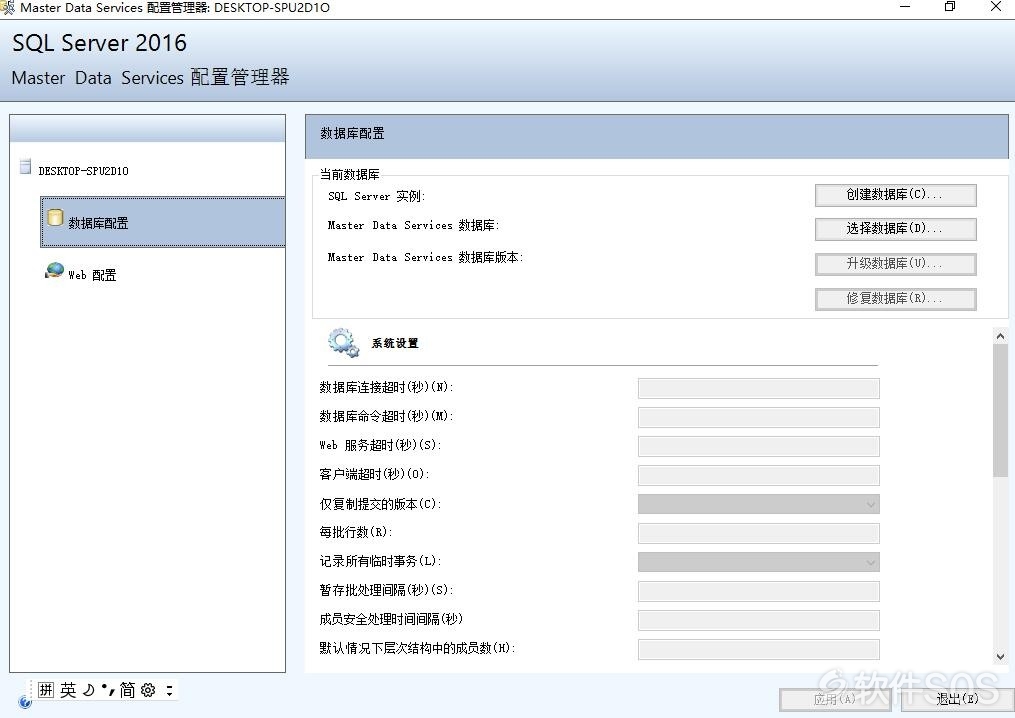Click the Web 服务超时(秒)(S) input field
The height and width of the screenshot is (718, 1015).
click(x=758, y=446)
